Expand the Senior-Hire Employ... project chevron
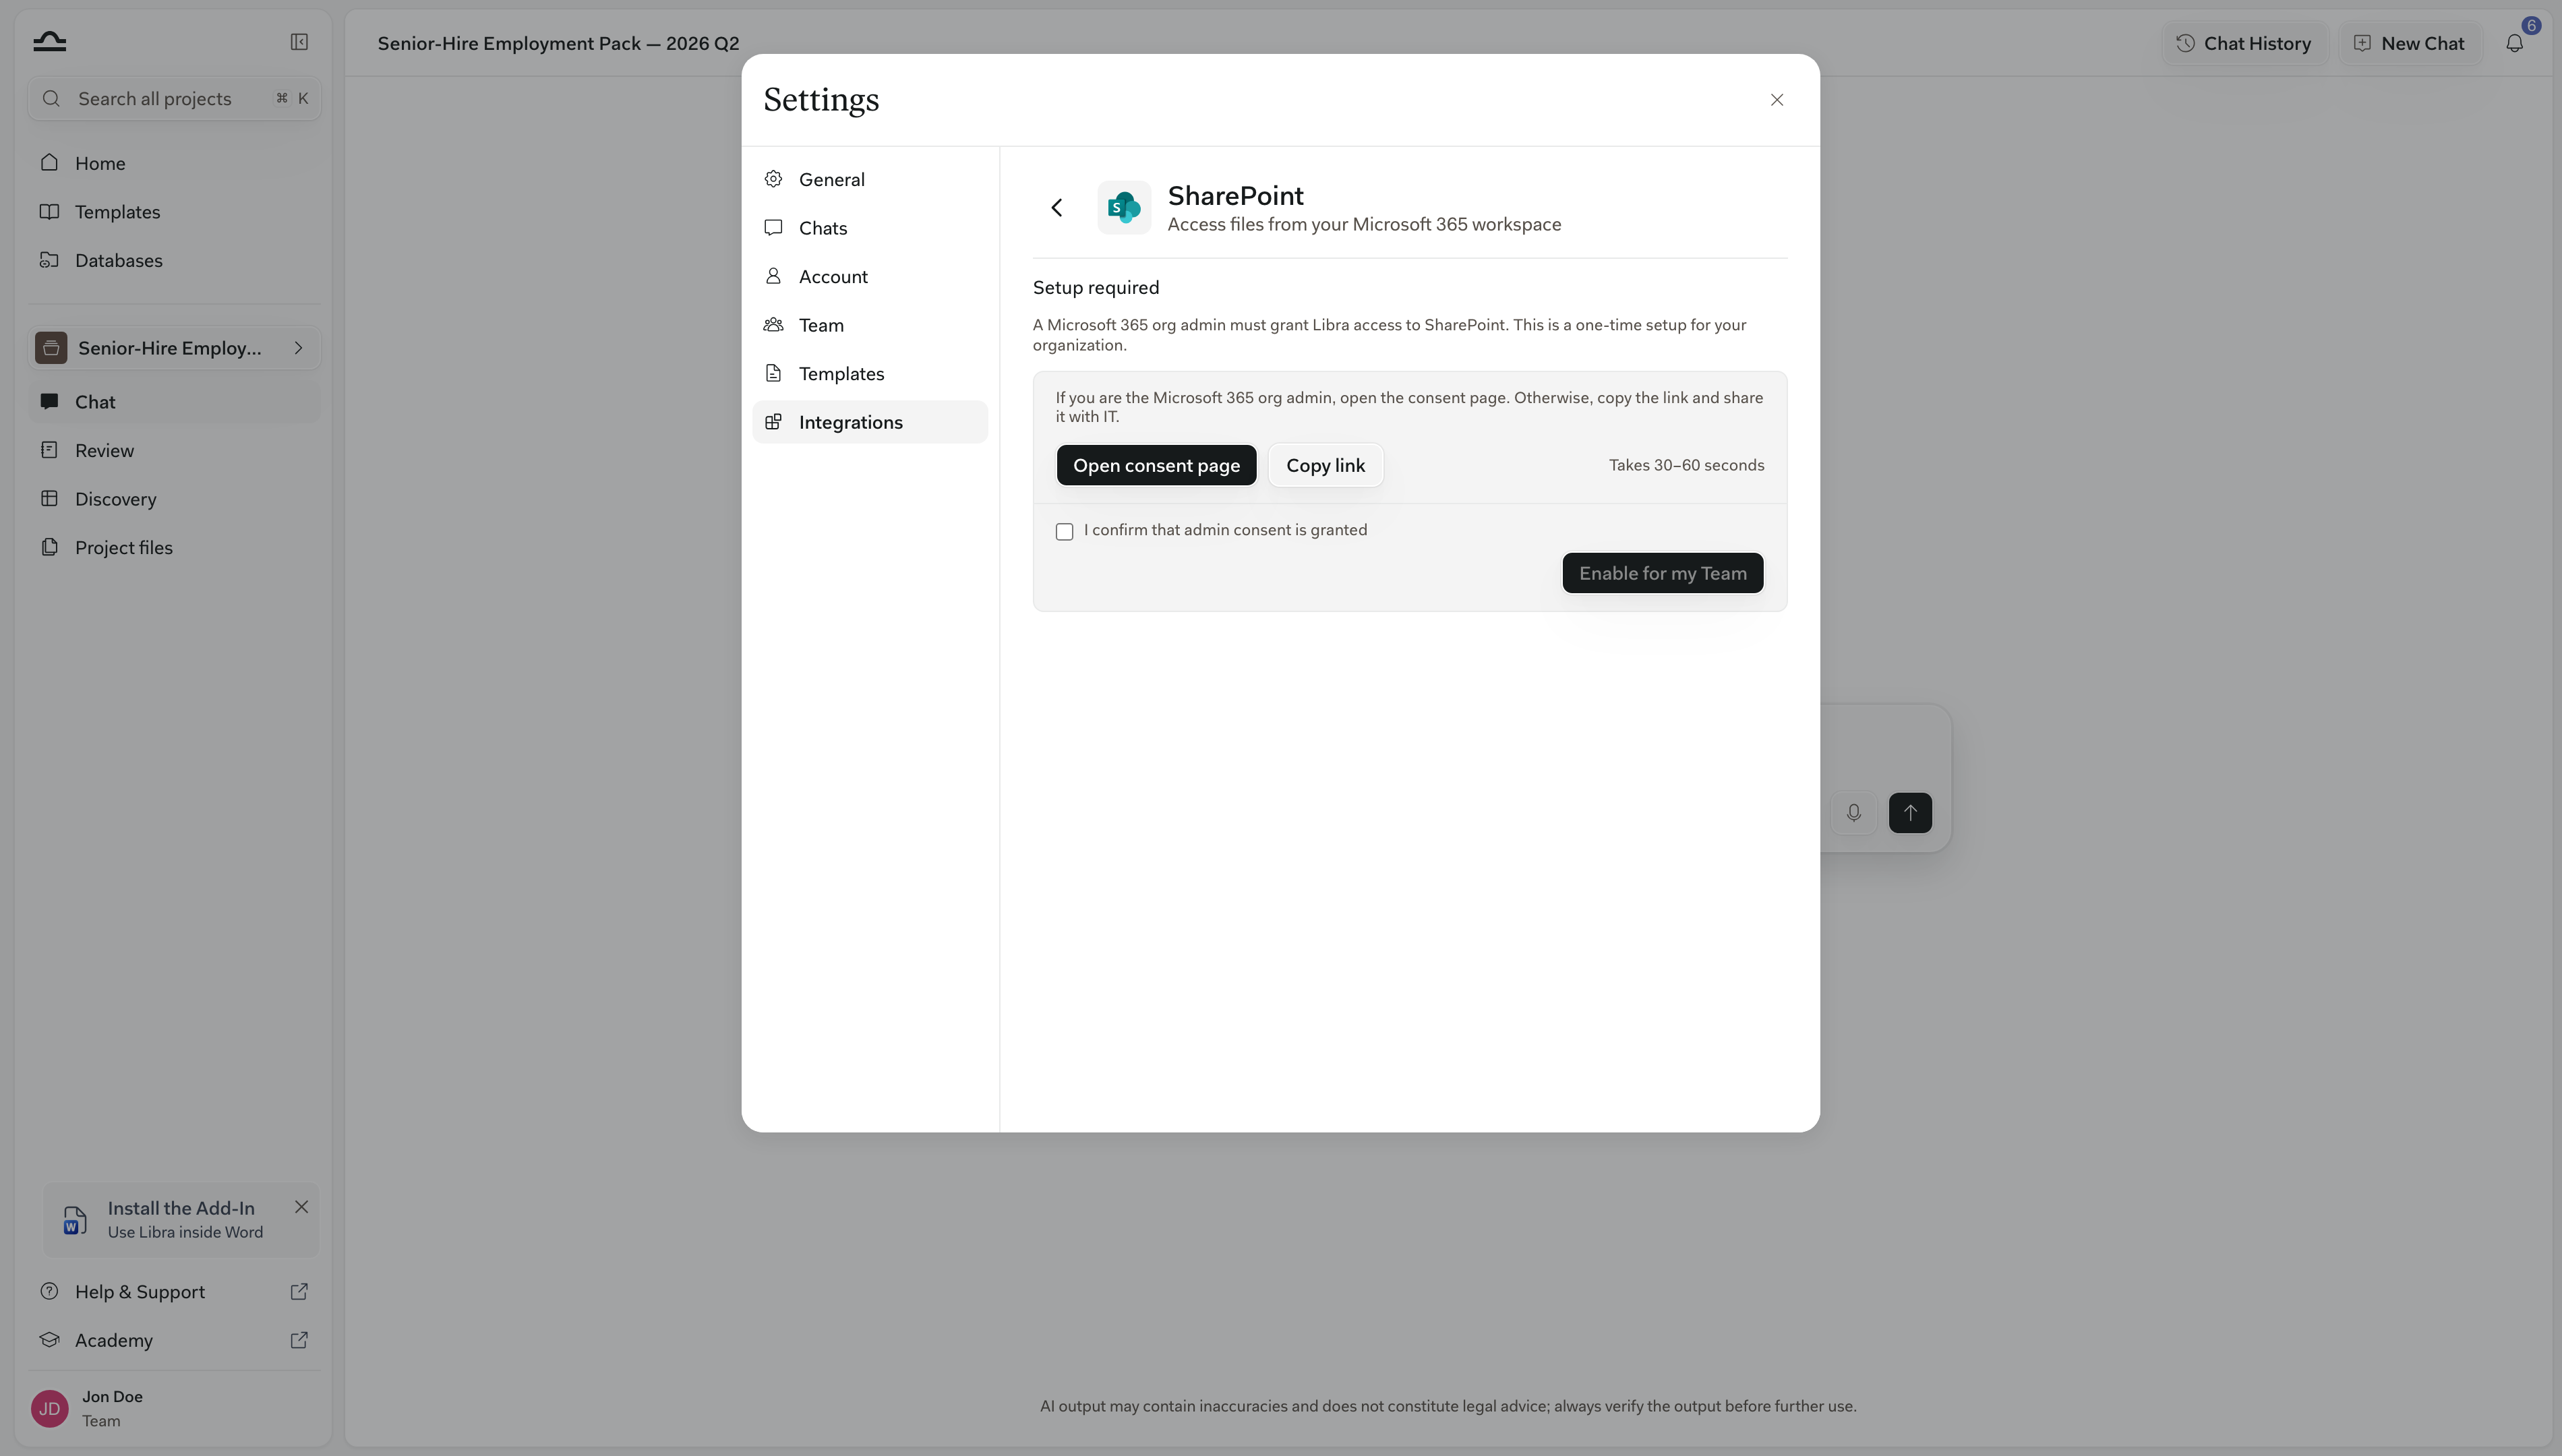This screenshot has width=2562, height=1456. click(298, 348)
